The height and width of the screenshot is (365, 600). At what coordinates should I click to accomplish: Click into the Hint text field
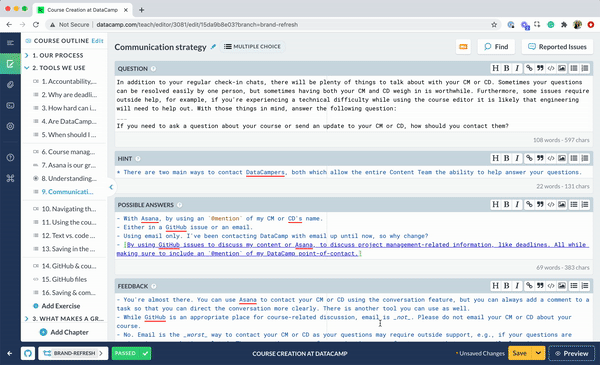coord(353,173)
